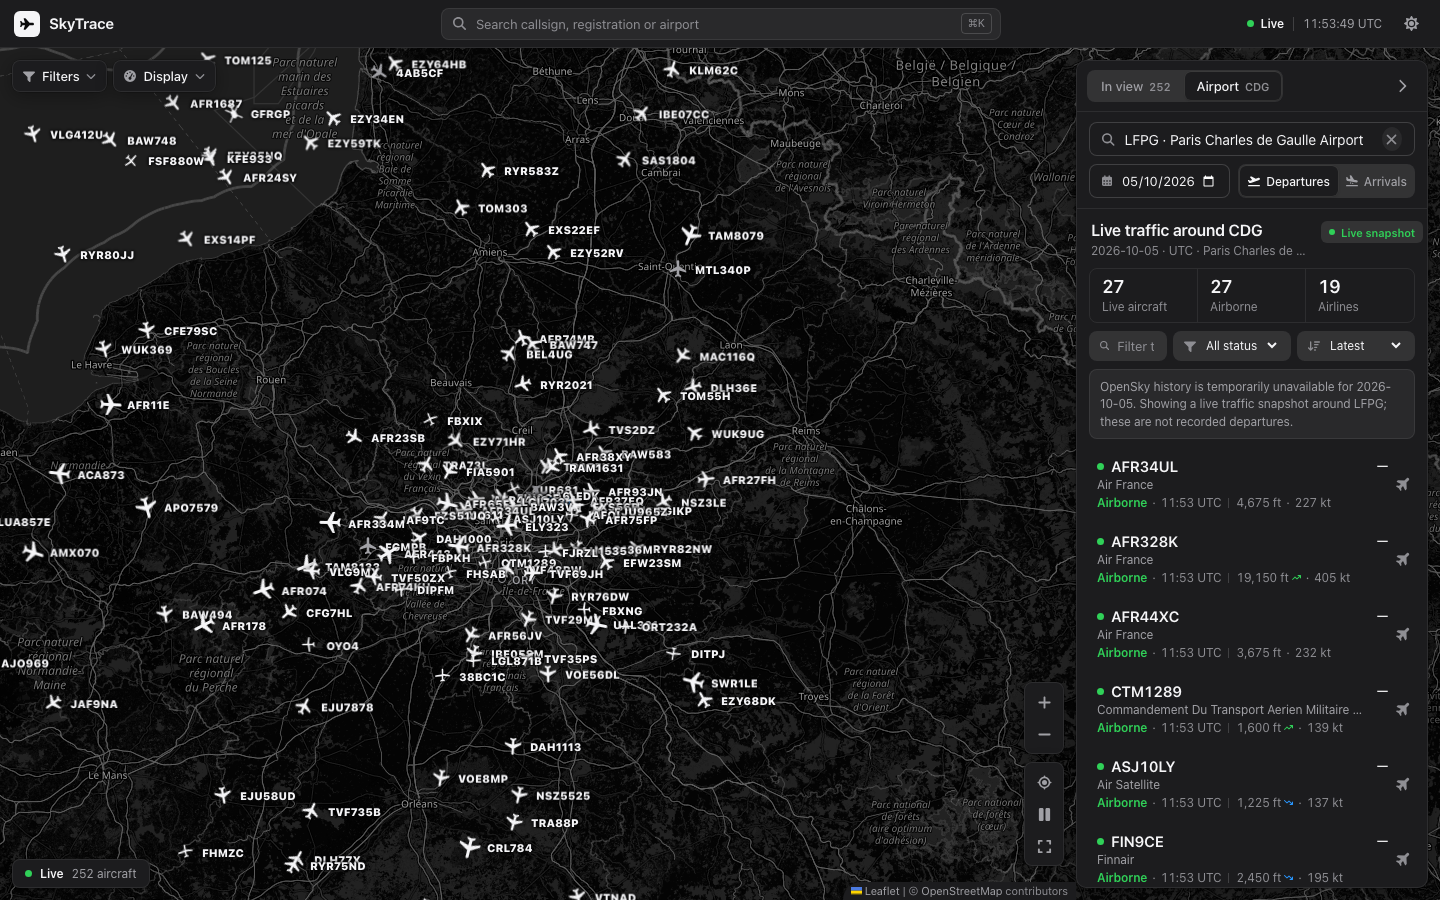Open OpenStreetMap contributors link
The width and height of the screenshot is (1440, 900).
[994, 891]
